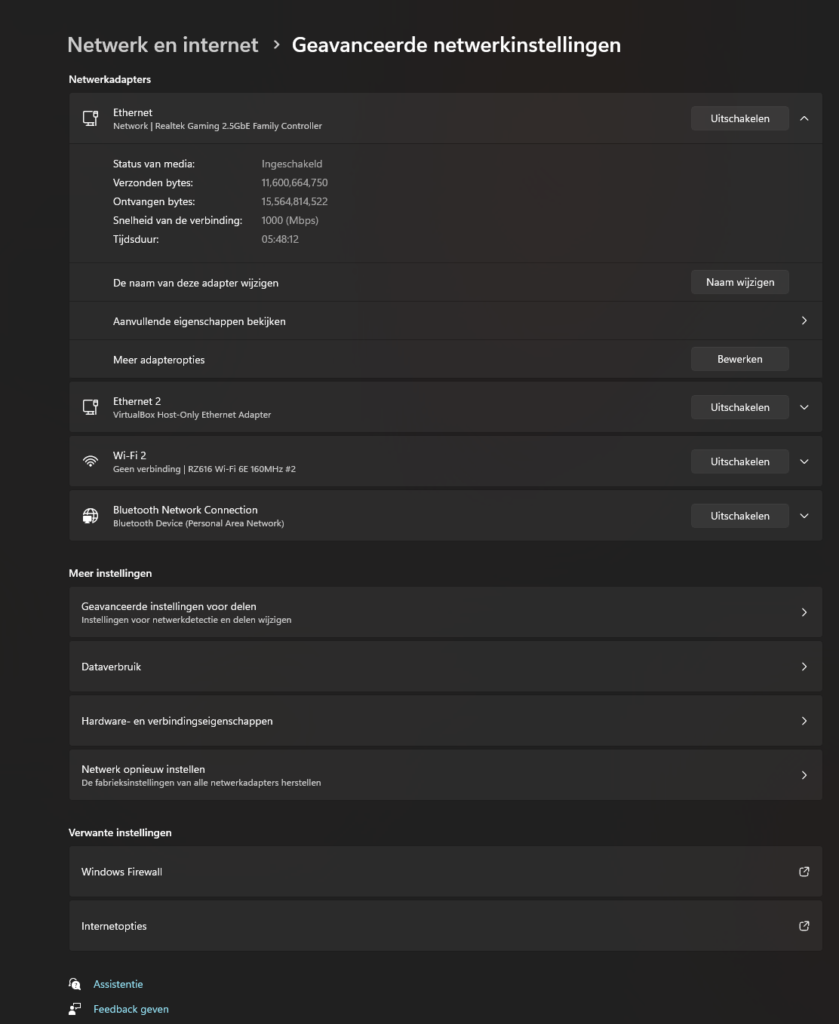Viewport: 839px width, 1024px height.
Task: Click the Bluetooth Network Connection globe icon
Action: coord(90,515)
